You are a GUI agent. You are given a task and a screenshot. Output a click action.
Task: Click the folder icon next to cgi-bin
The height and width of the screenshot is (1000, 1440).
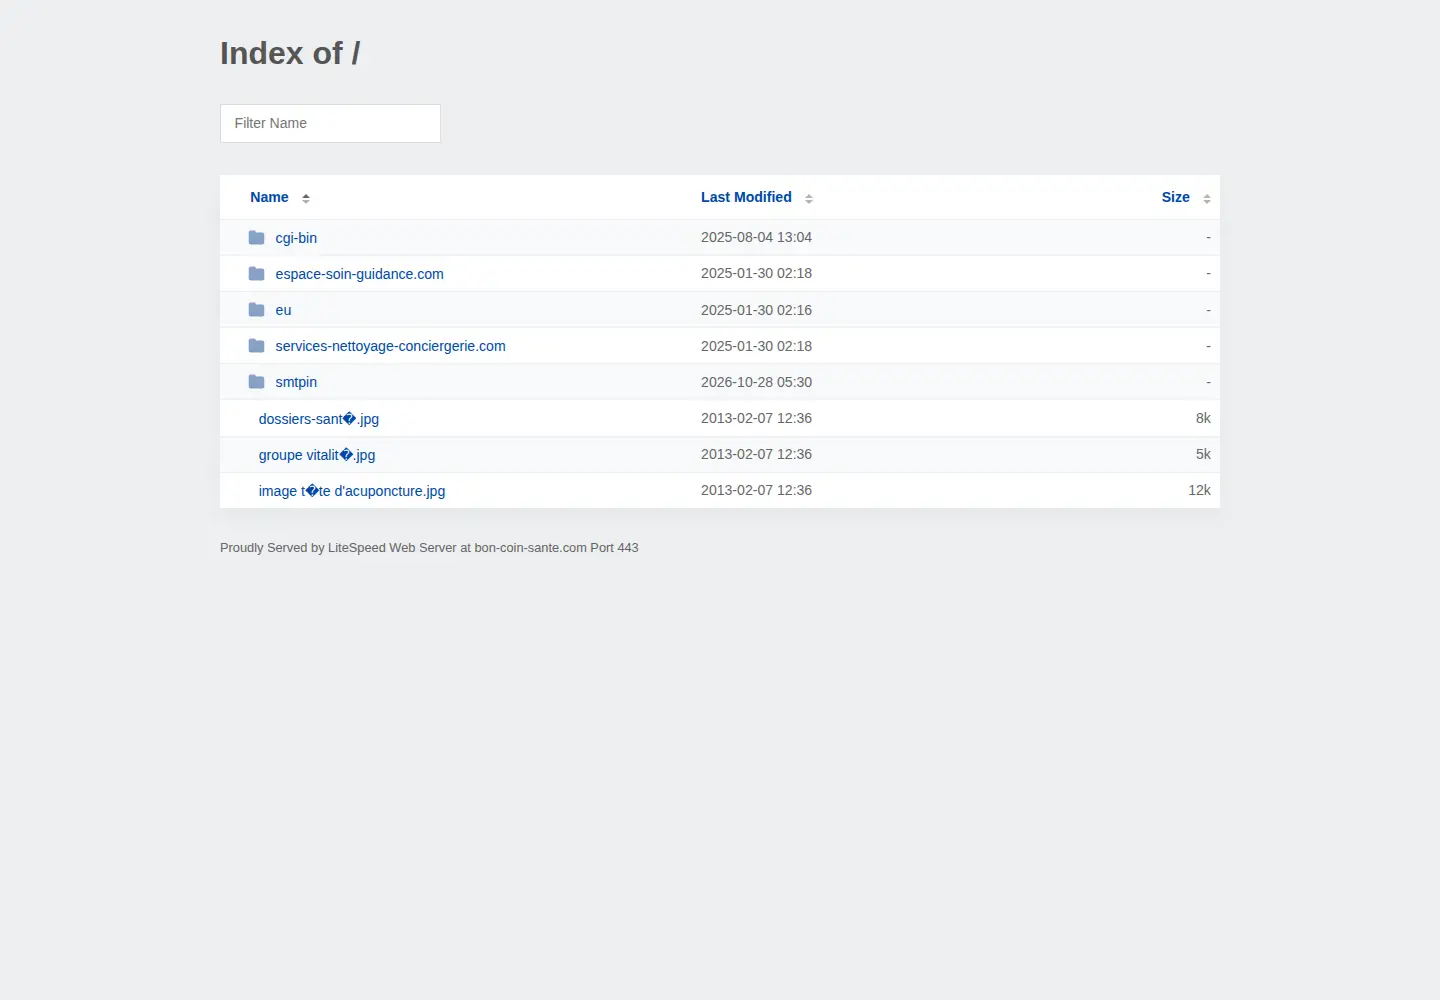[257, 238]
